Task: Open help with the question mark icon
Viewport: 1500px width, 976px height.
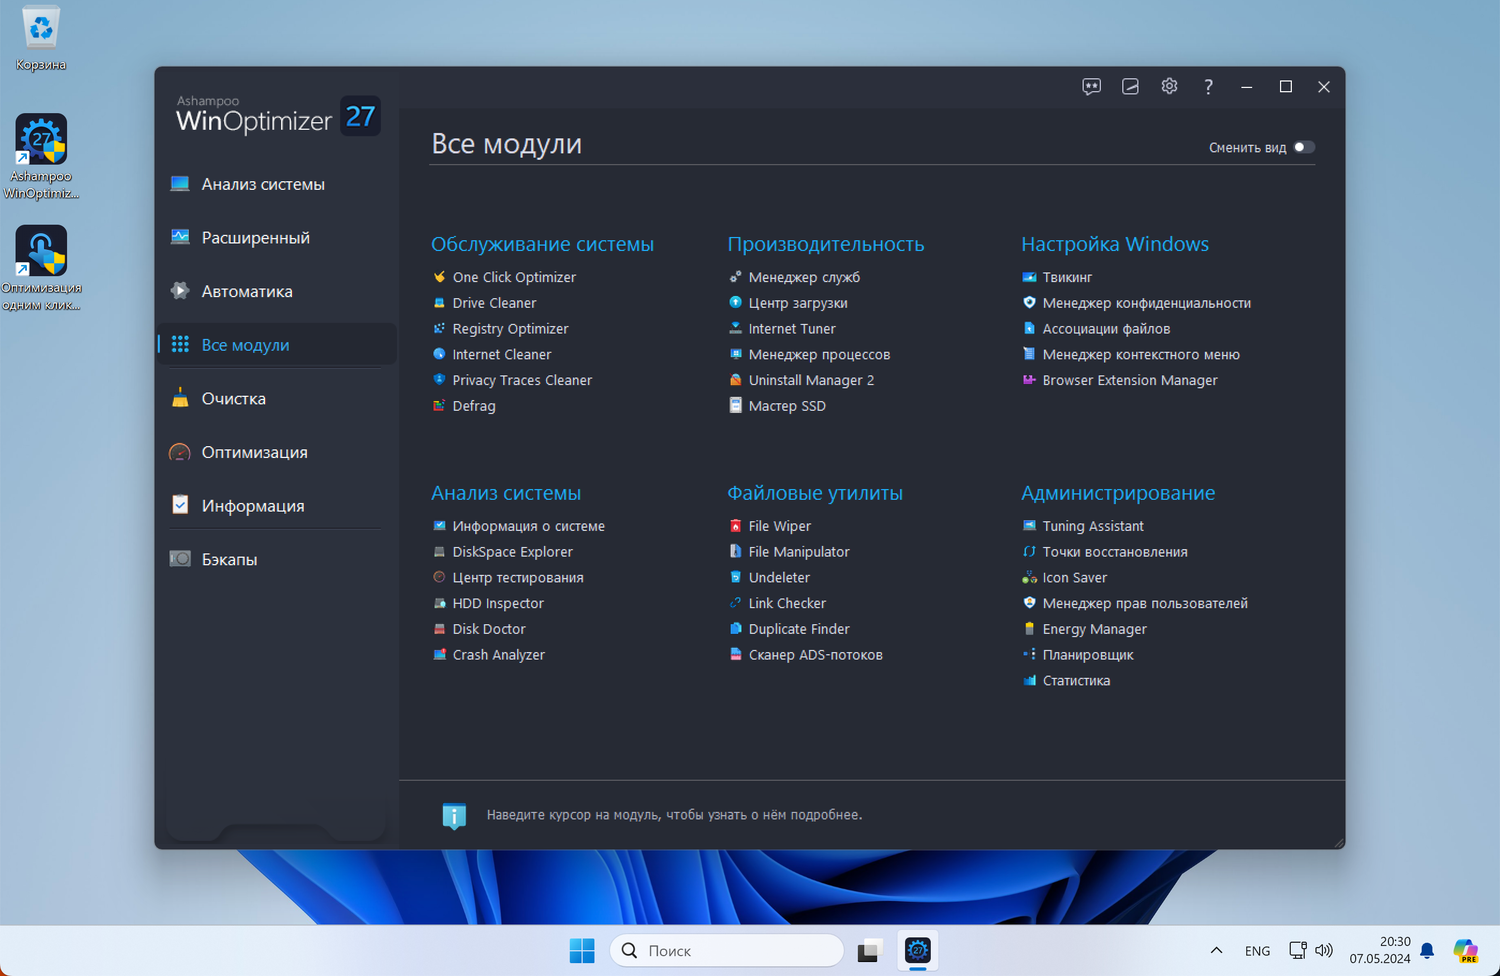Action: pyautogui.click(x=1208, y=87)
